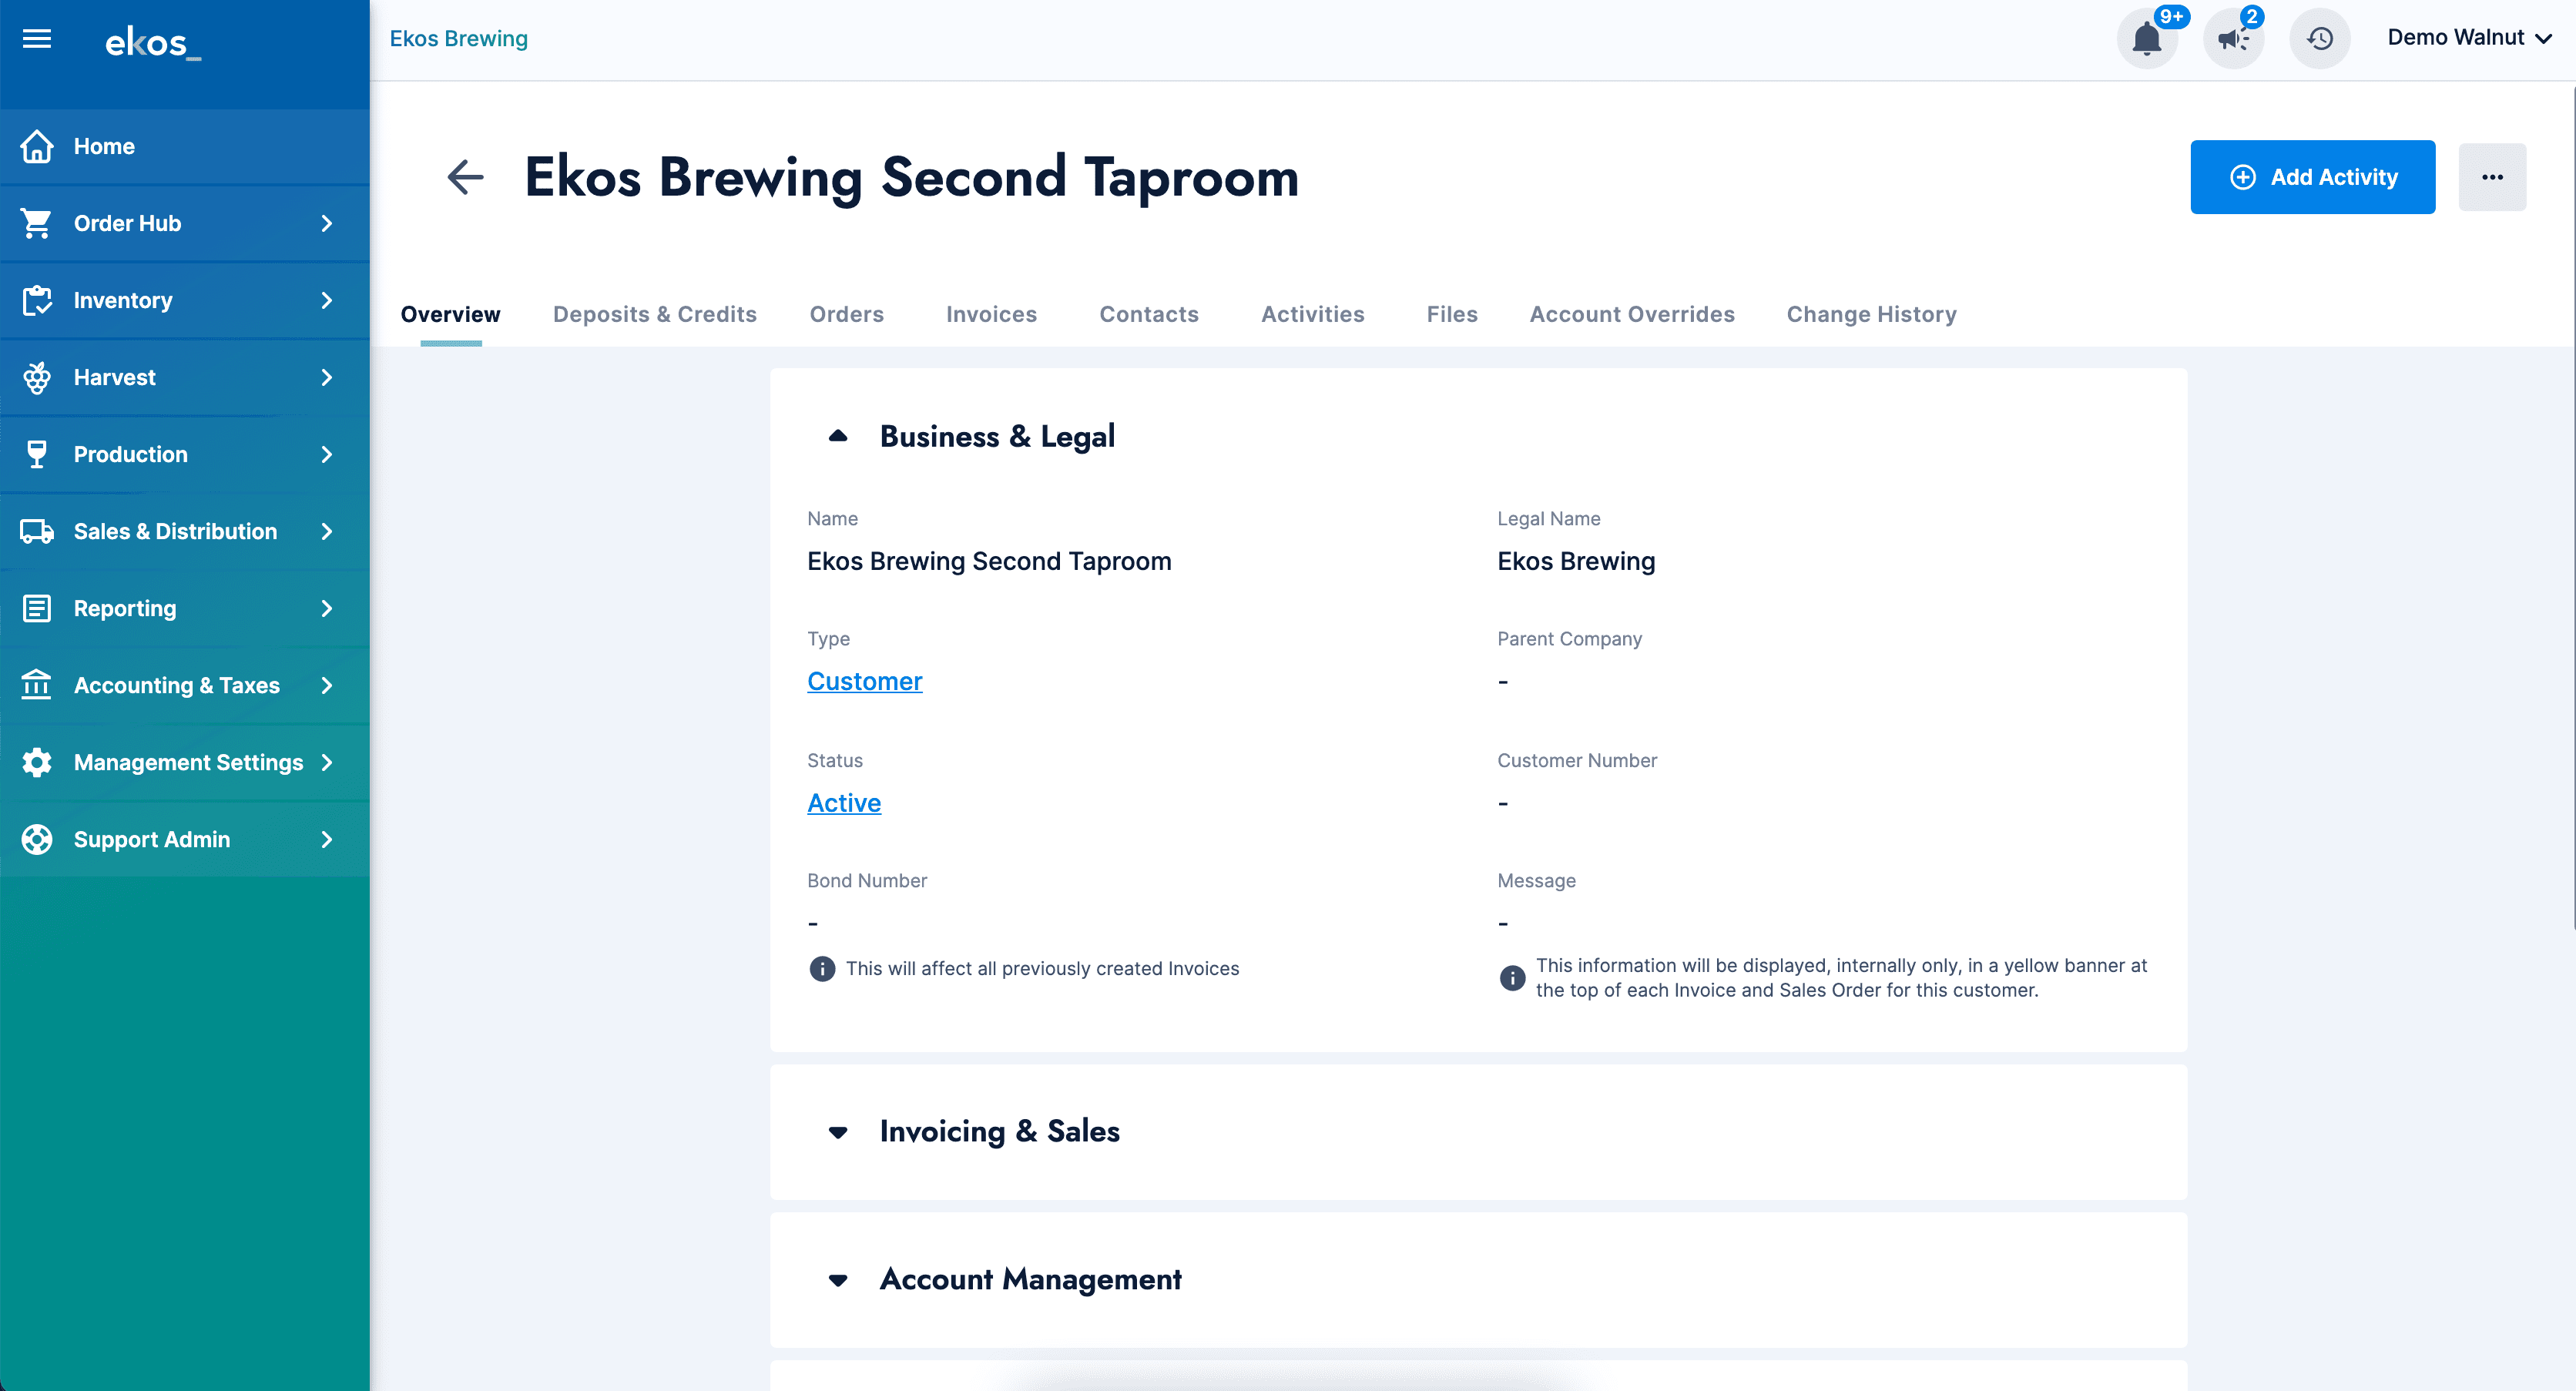Expand Inventory submenu chevron
This screenshot has width=2576, height=1391.
click(327, 300)
